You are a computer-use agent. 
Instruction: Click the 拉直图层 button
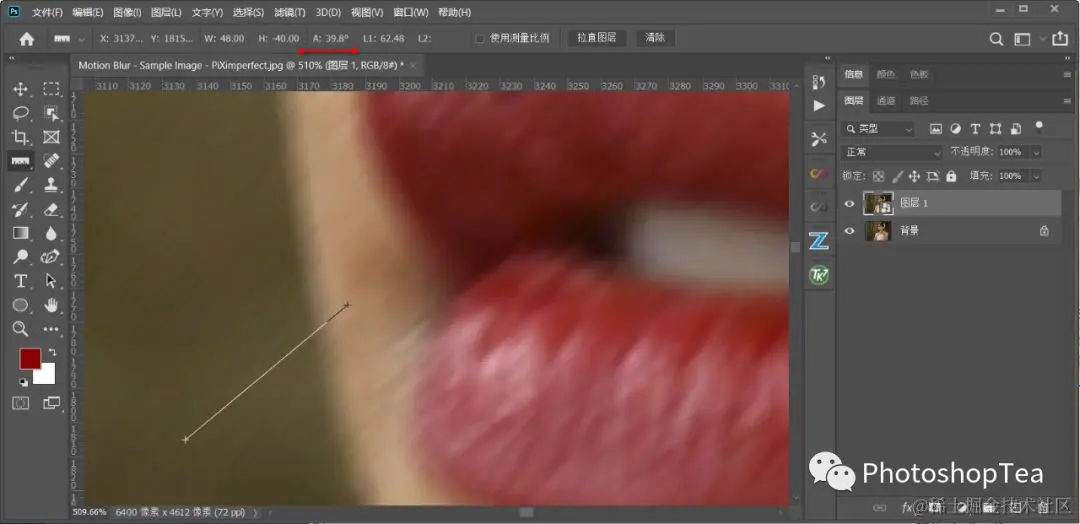(x=596, y=38)
